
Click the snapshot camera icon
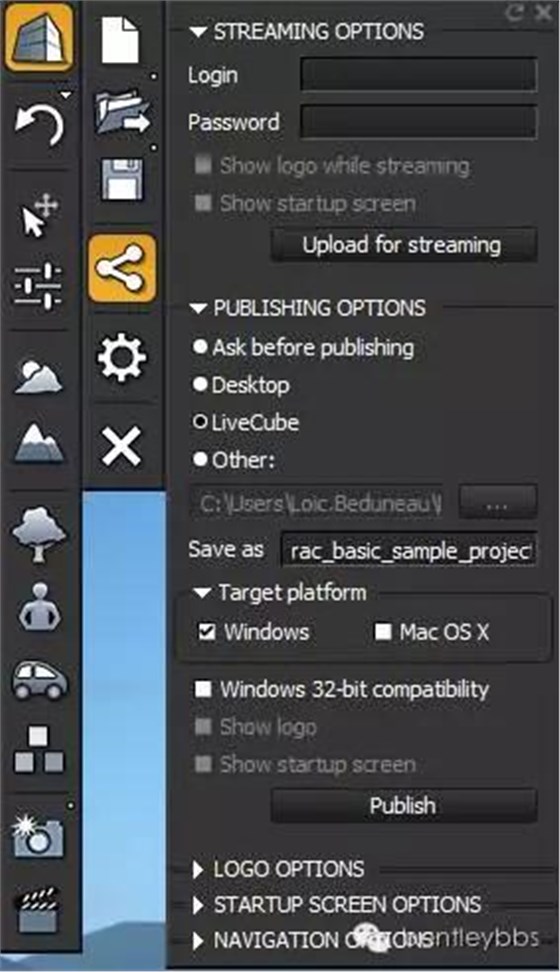(38, 836)
